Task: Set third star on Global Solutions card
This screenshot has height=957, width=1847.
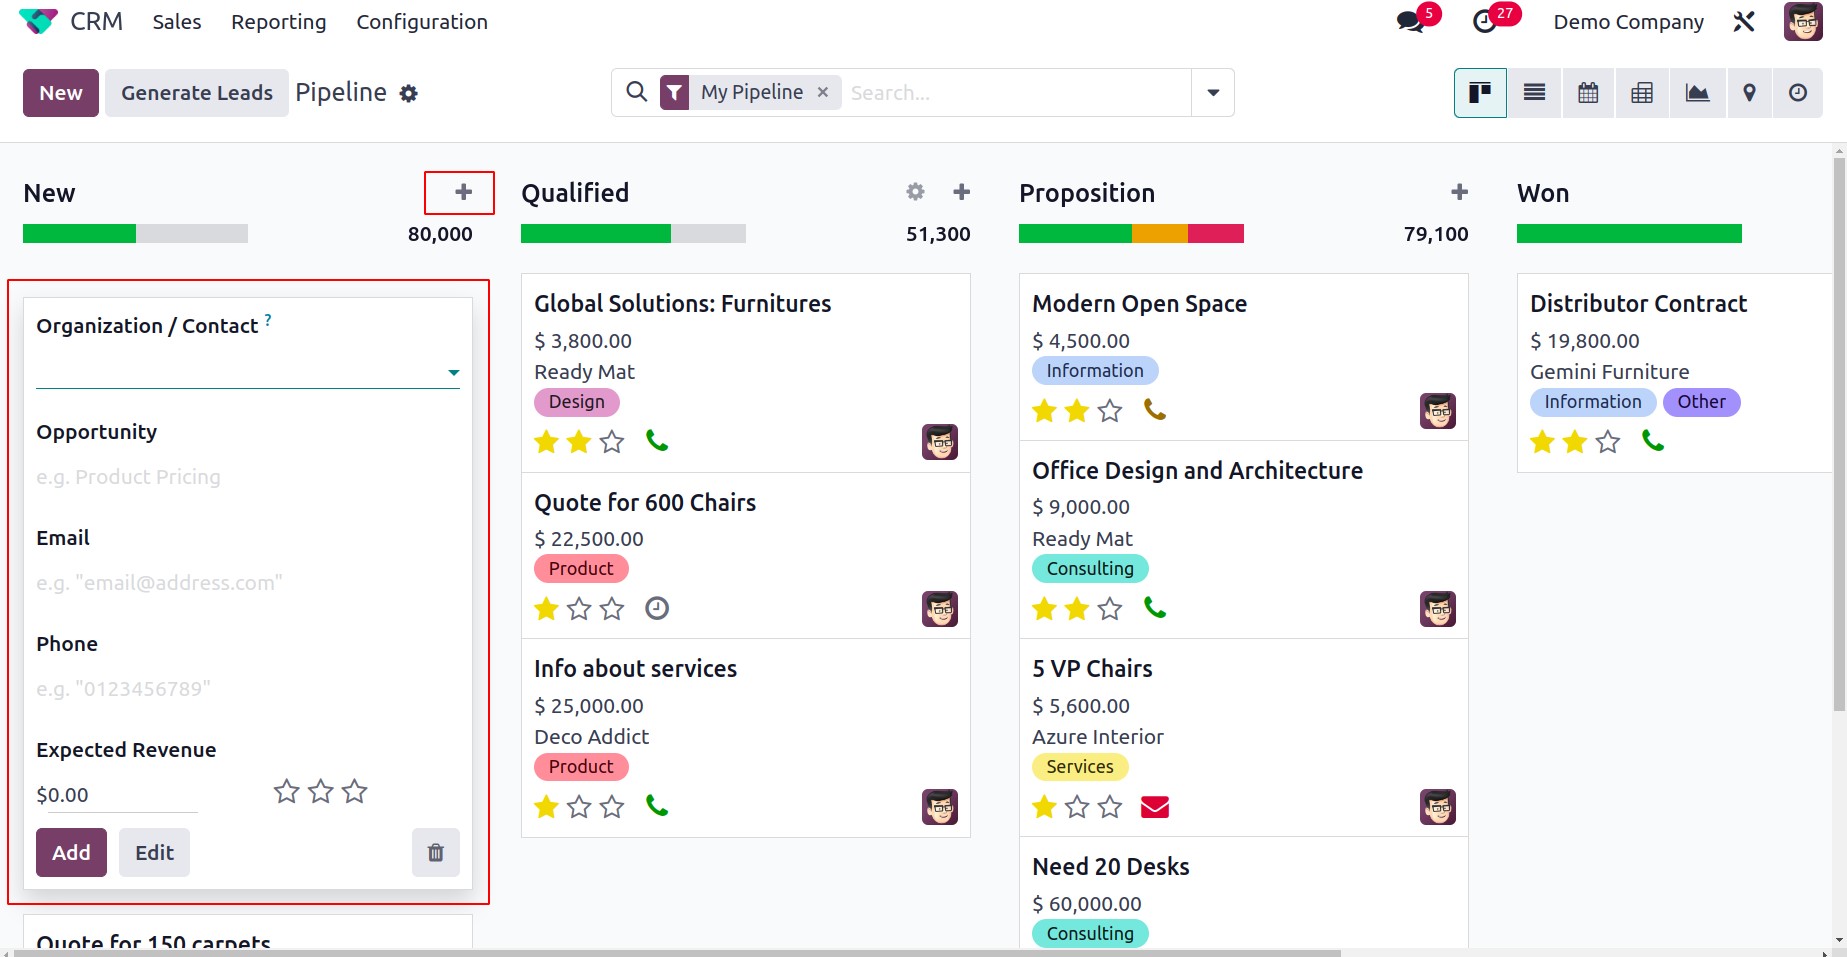Action: 612,442
